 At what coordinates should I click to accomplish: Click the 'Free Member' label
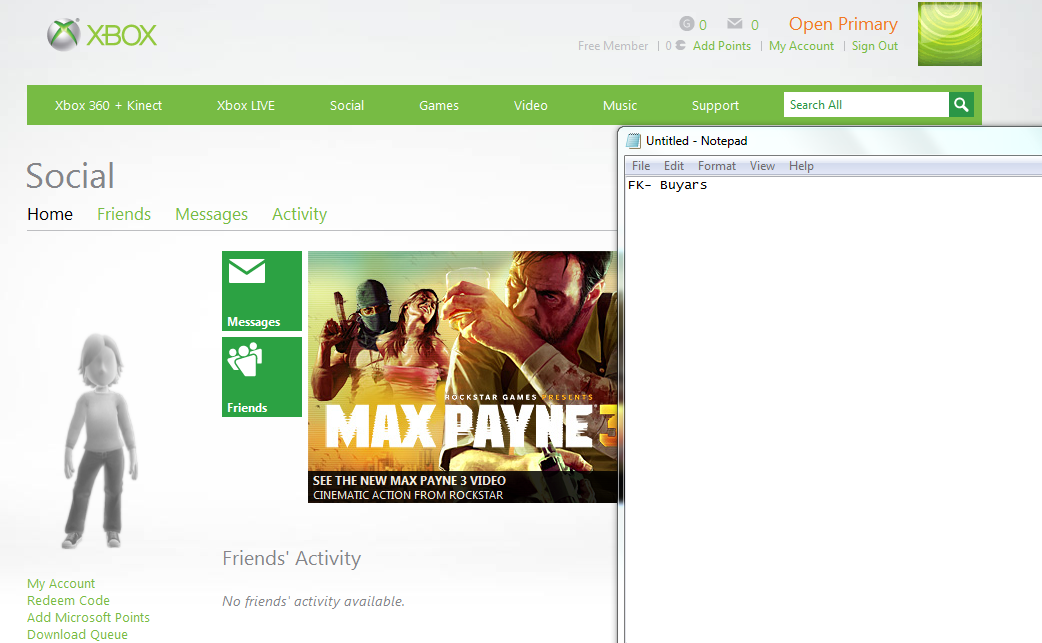click(x=613, y=46)
